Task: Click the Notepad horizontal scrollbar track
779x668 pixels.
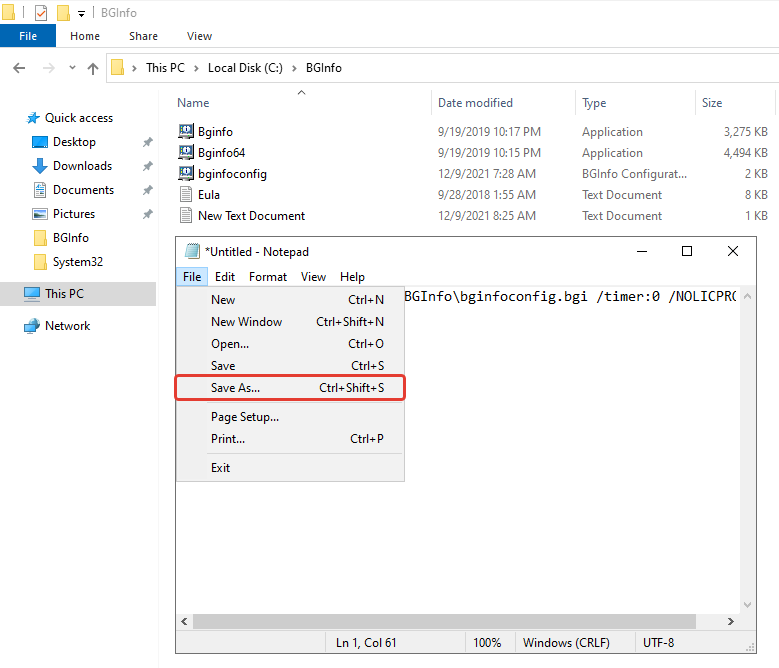Action: [x=460, y=621]
